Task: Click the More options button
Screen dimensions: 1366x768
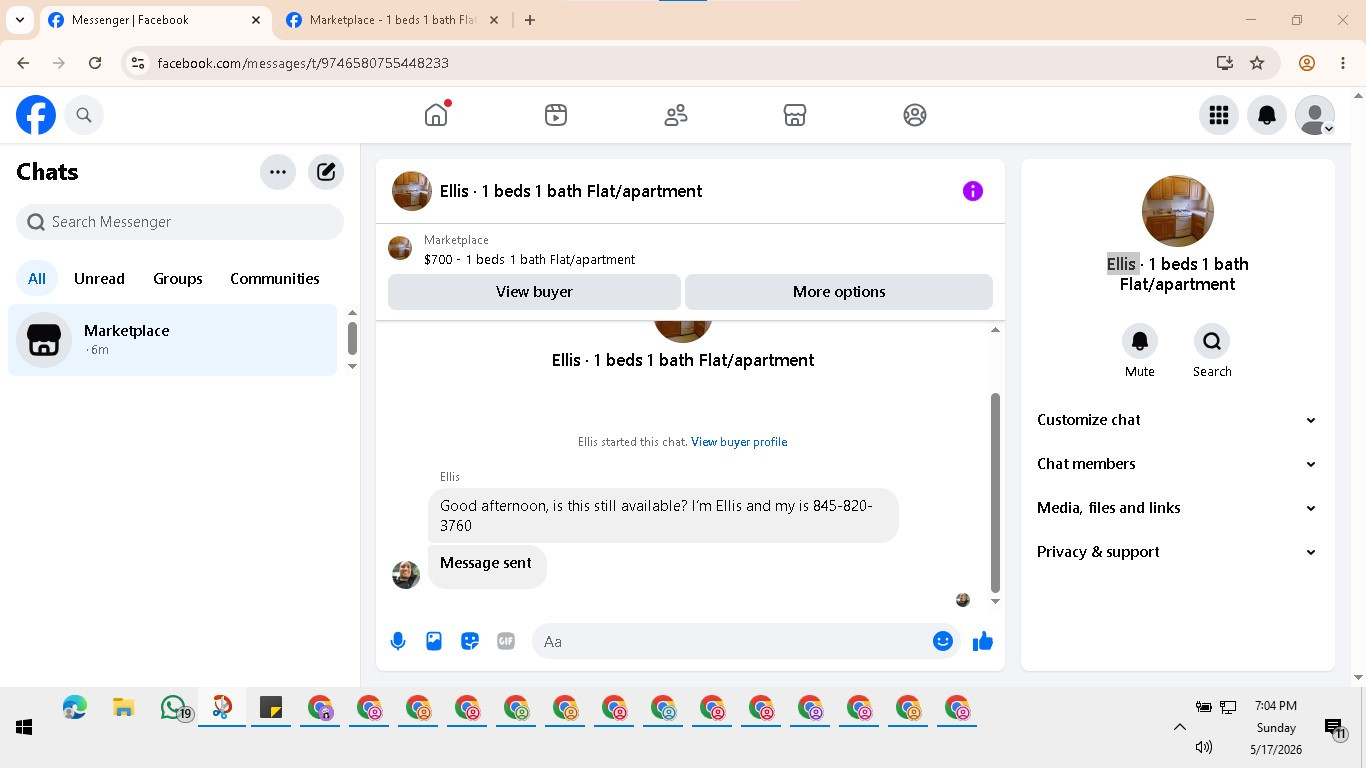Action: click(839, 292)
